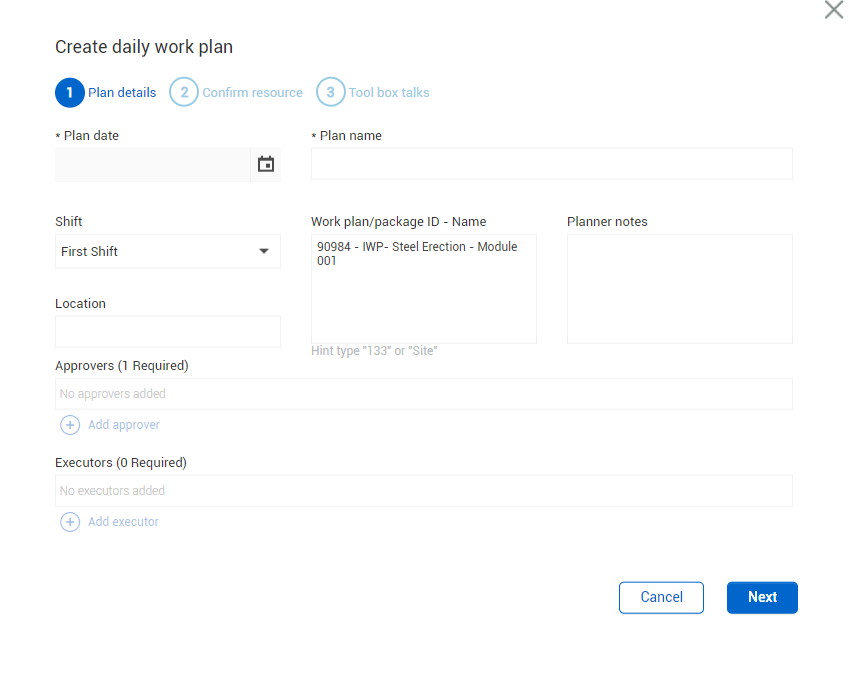Focus the Plan name text field

tap(551, 164)
